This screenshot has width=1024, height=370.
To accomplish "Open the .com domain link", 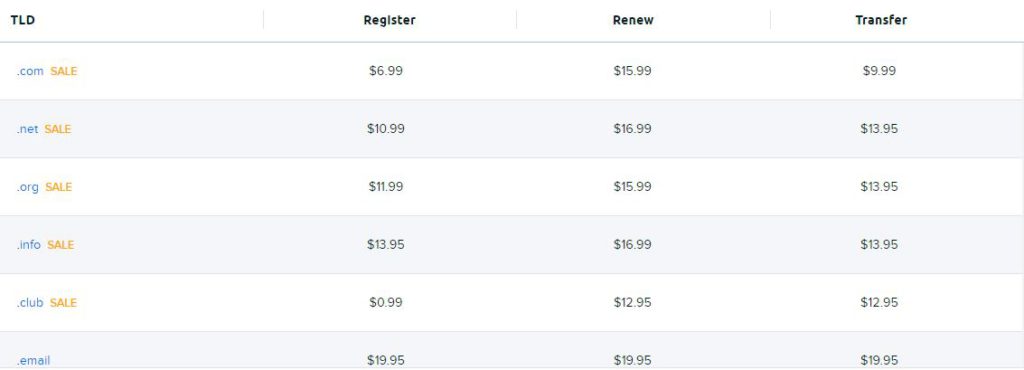I will [x=30, y=71].
